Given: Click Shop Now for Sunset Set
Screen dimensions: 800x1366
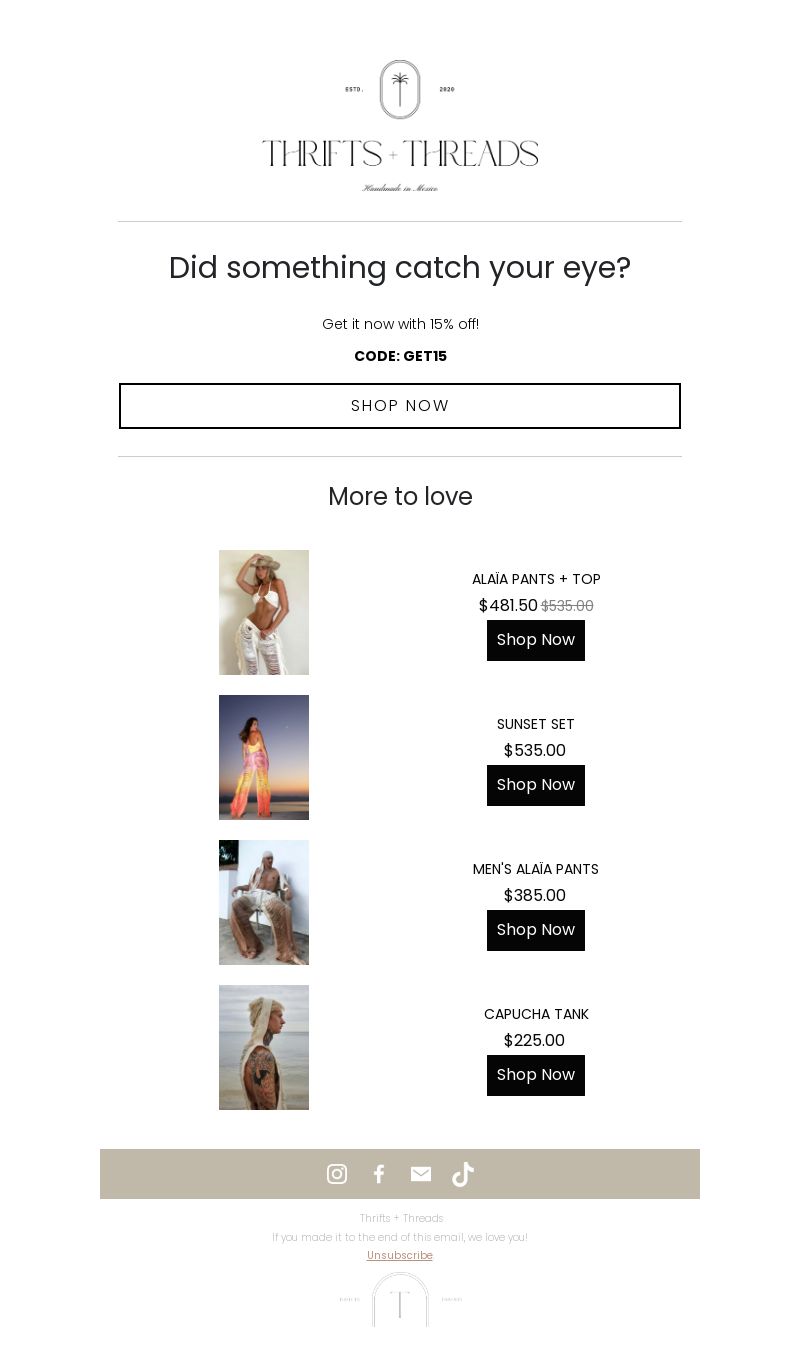Looking at the screenshot, I should click(536, 785).
